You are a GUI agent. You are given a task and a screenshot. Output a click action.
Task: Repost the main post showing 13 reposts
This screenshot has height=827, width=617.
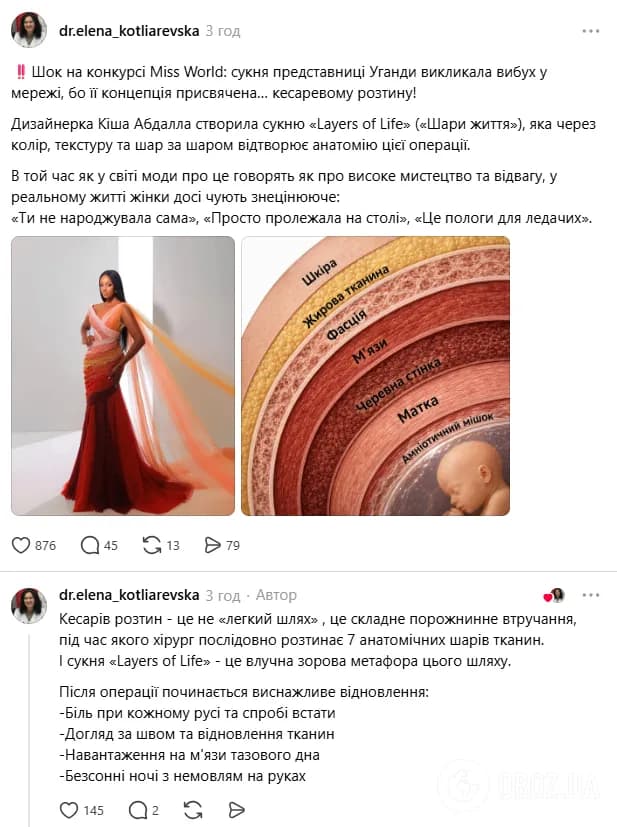pos(152,545)
